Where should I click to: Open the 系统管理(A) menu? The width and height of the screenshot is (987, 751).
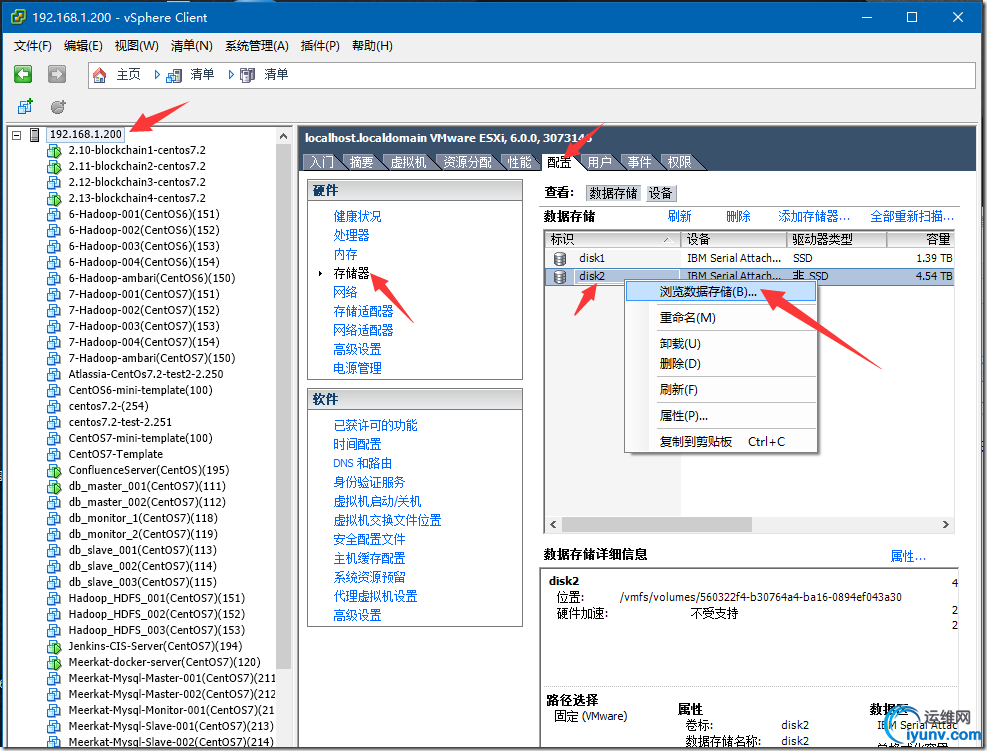(x=257, y=46)
